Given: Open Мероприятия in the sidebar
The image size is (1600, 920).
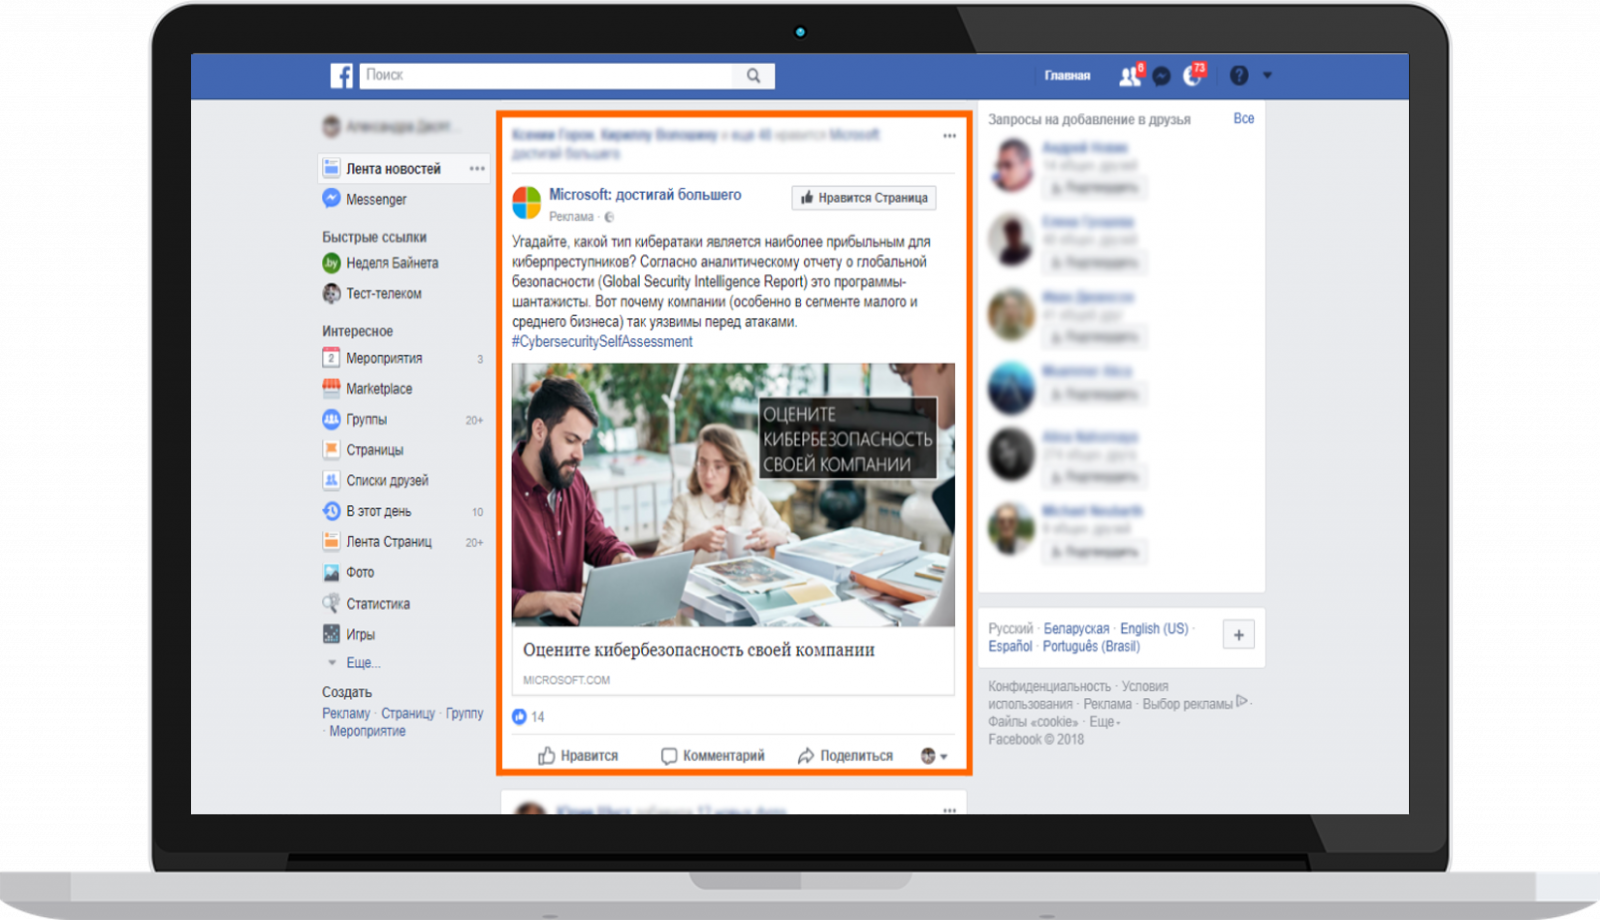Looking at the screenshot, I should 384,358.
